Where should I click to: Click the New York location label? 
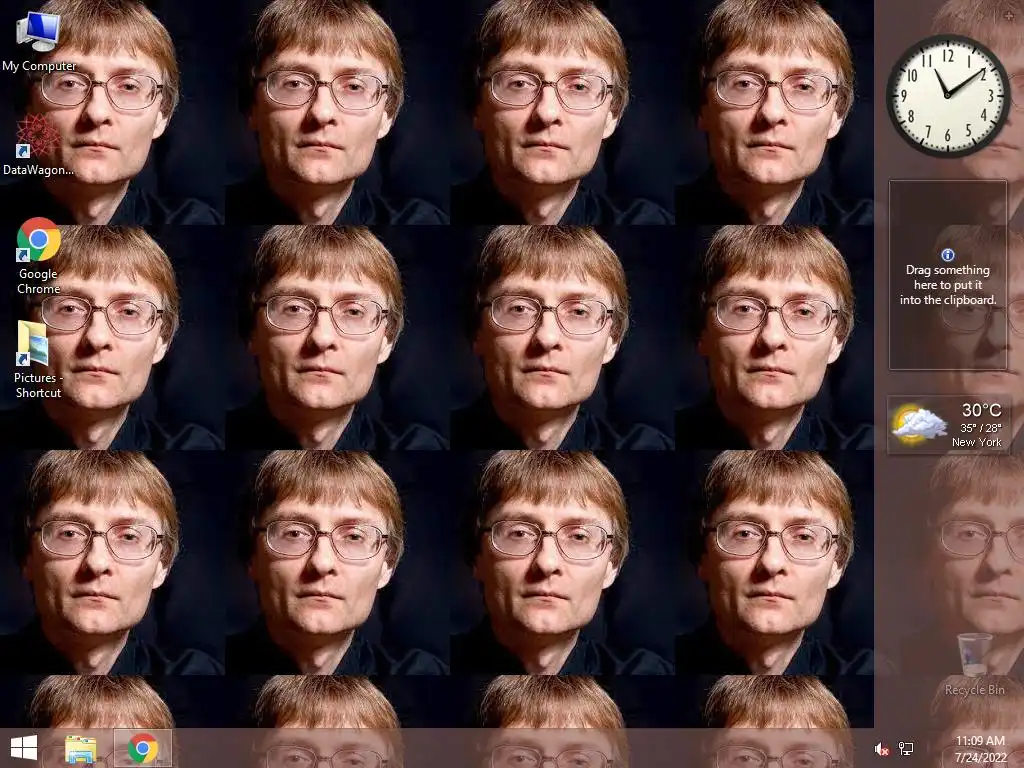click(x=976, y=442)
